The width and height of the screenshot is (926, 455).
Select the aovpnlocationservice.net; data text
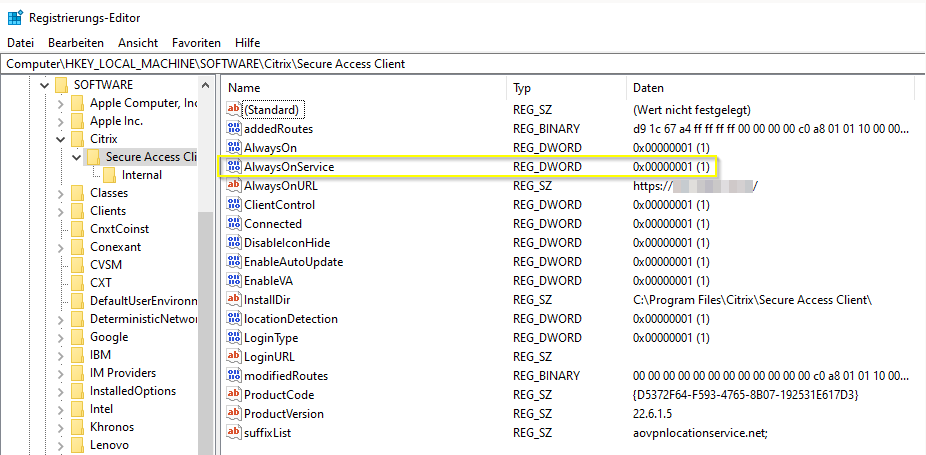coord(700,433)
